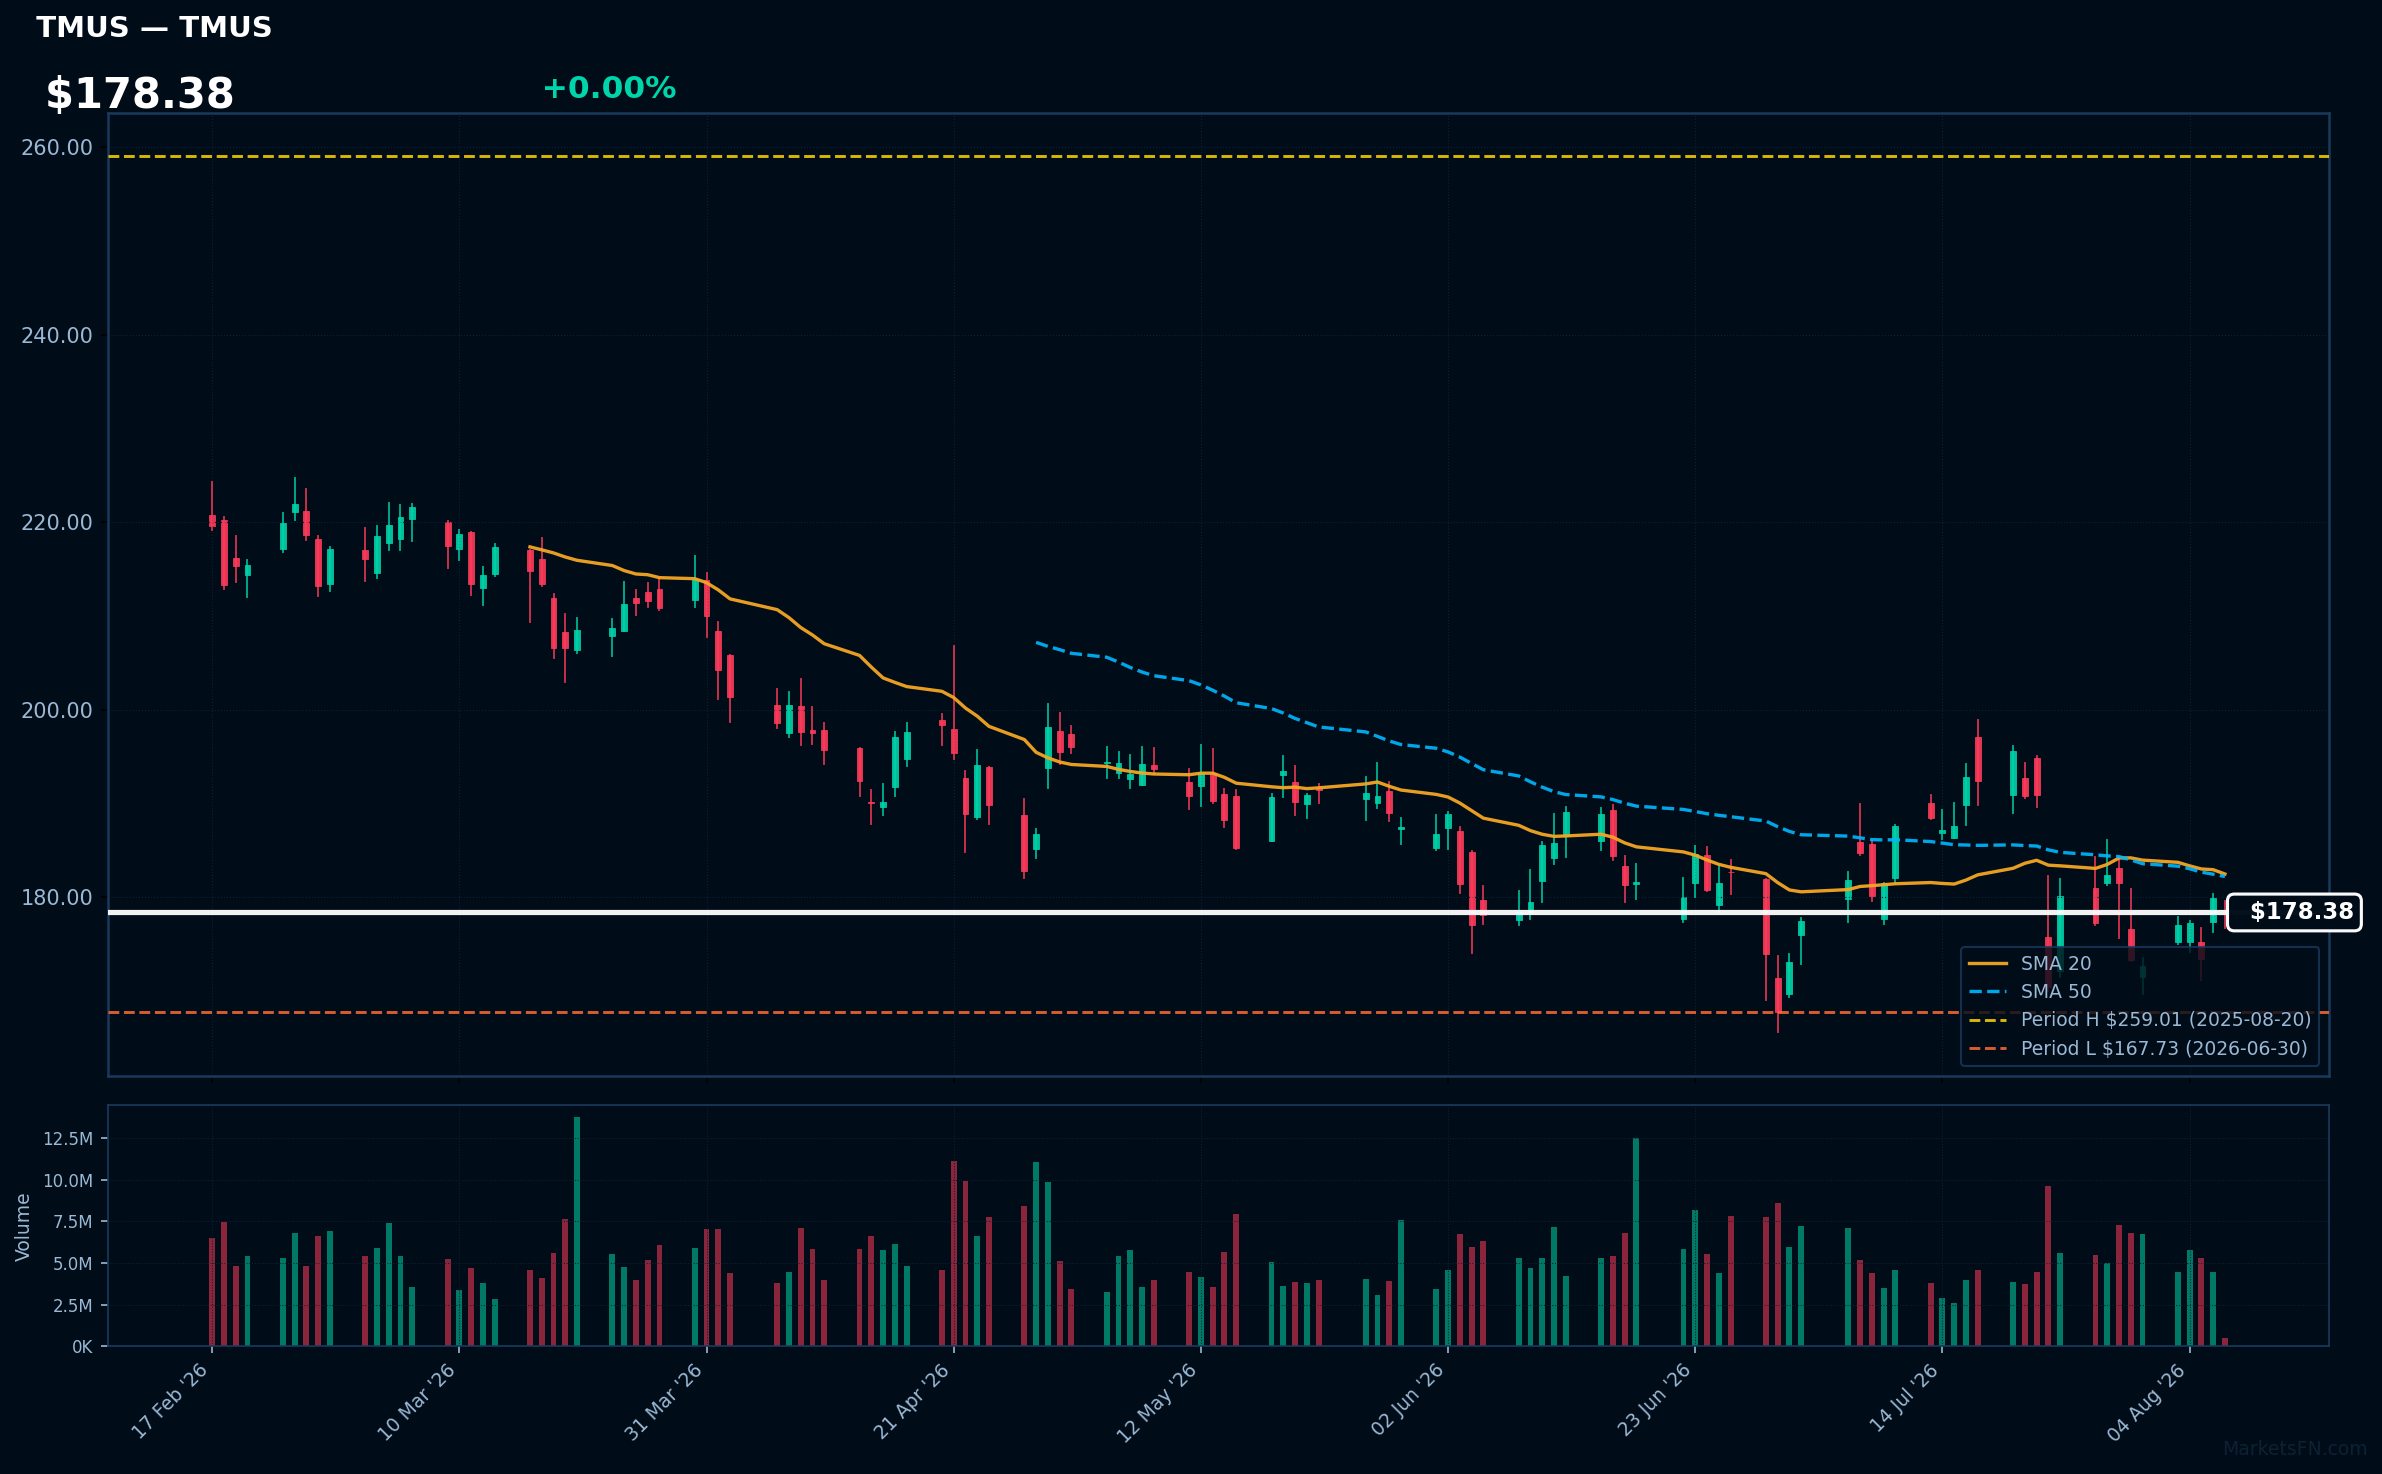Click the blue dashed SMA 50 legend sample

click(x=1988, y=992)
